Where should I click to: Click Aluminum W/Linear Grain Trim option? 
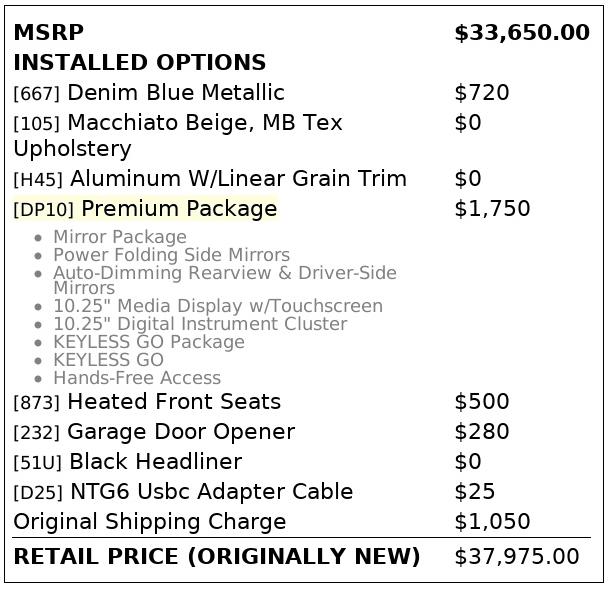(238, 179)
